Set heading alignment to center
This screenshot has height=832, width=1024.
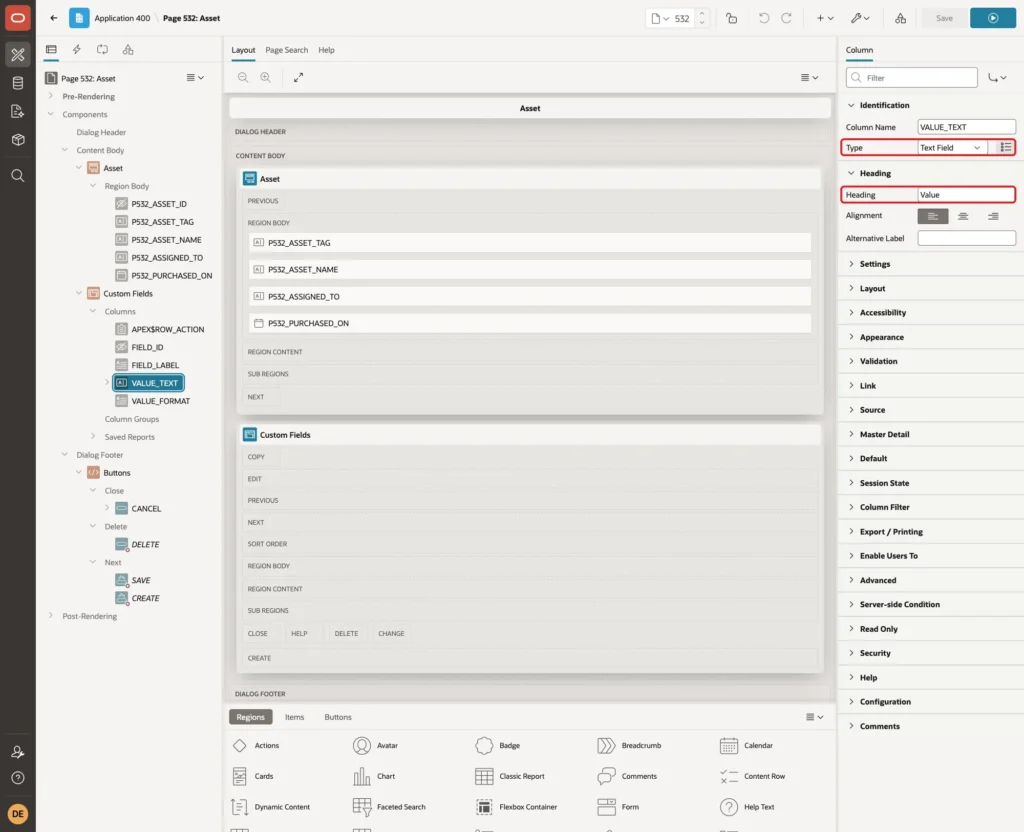coord(963,216)
